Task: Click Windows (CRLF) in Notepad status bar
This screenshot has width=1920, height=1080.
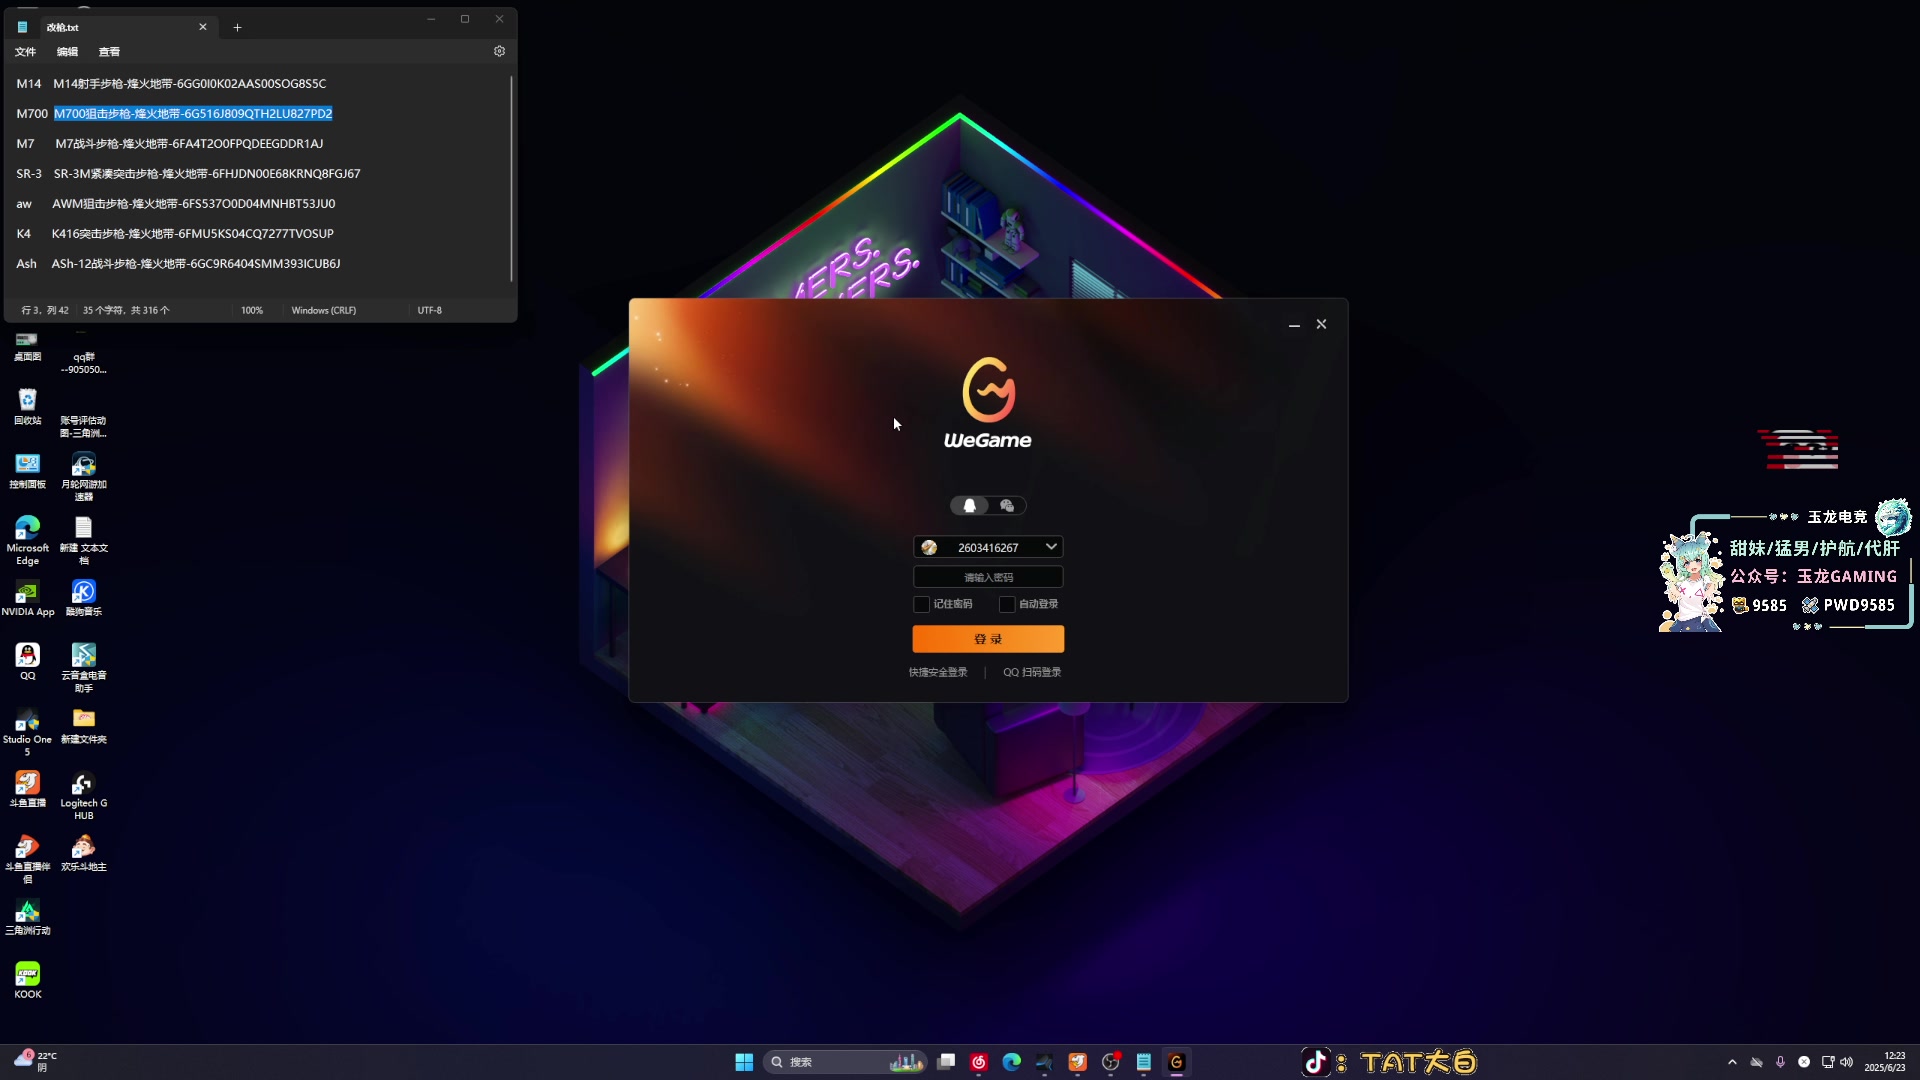Action: [x=323, y=310]
